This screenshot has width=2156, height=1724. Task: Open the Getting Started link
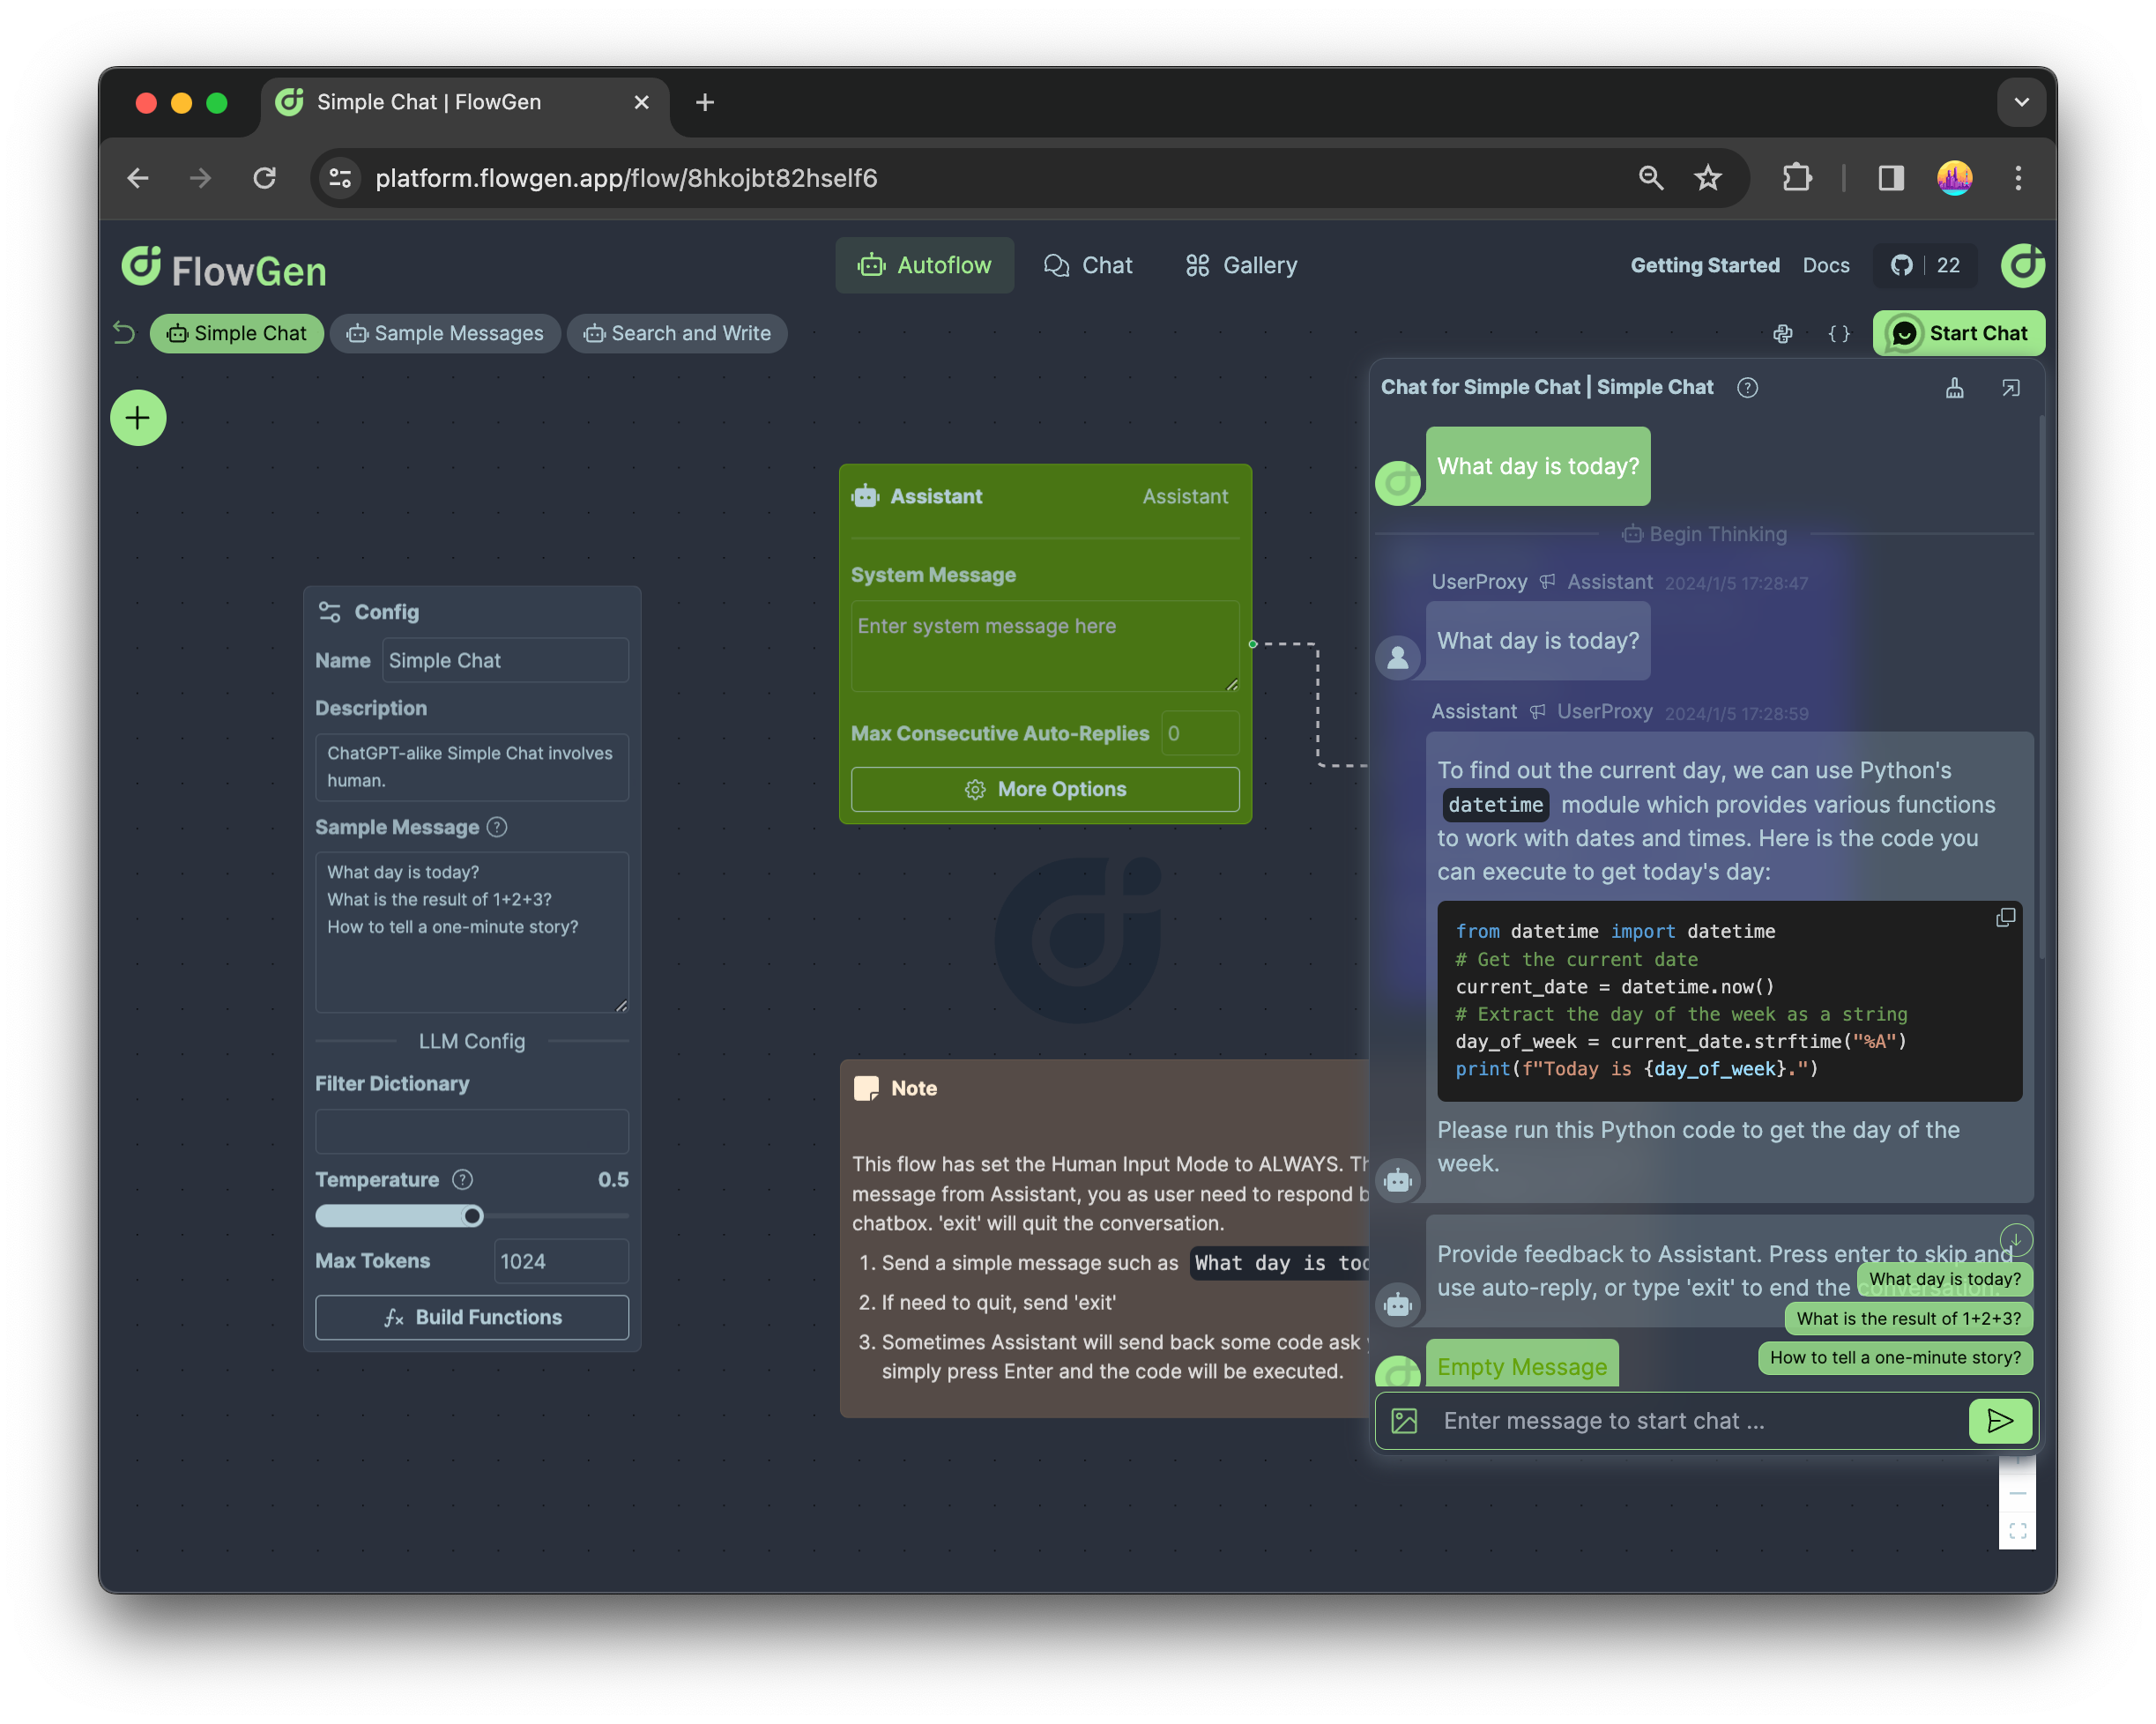coord(1704,265)
